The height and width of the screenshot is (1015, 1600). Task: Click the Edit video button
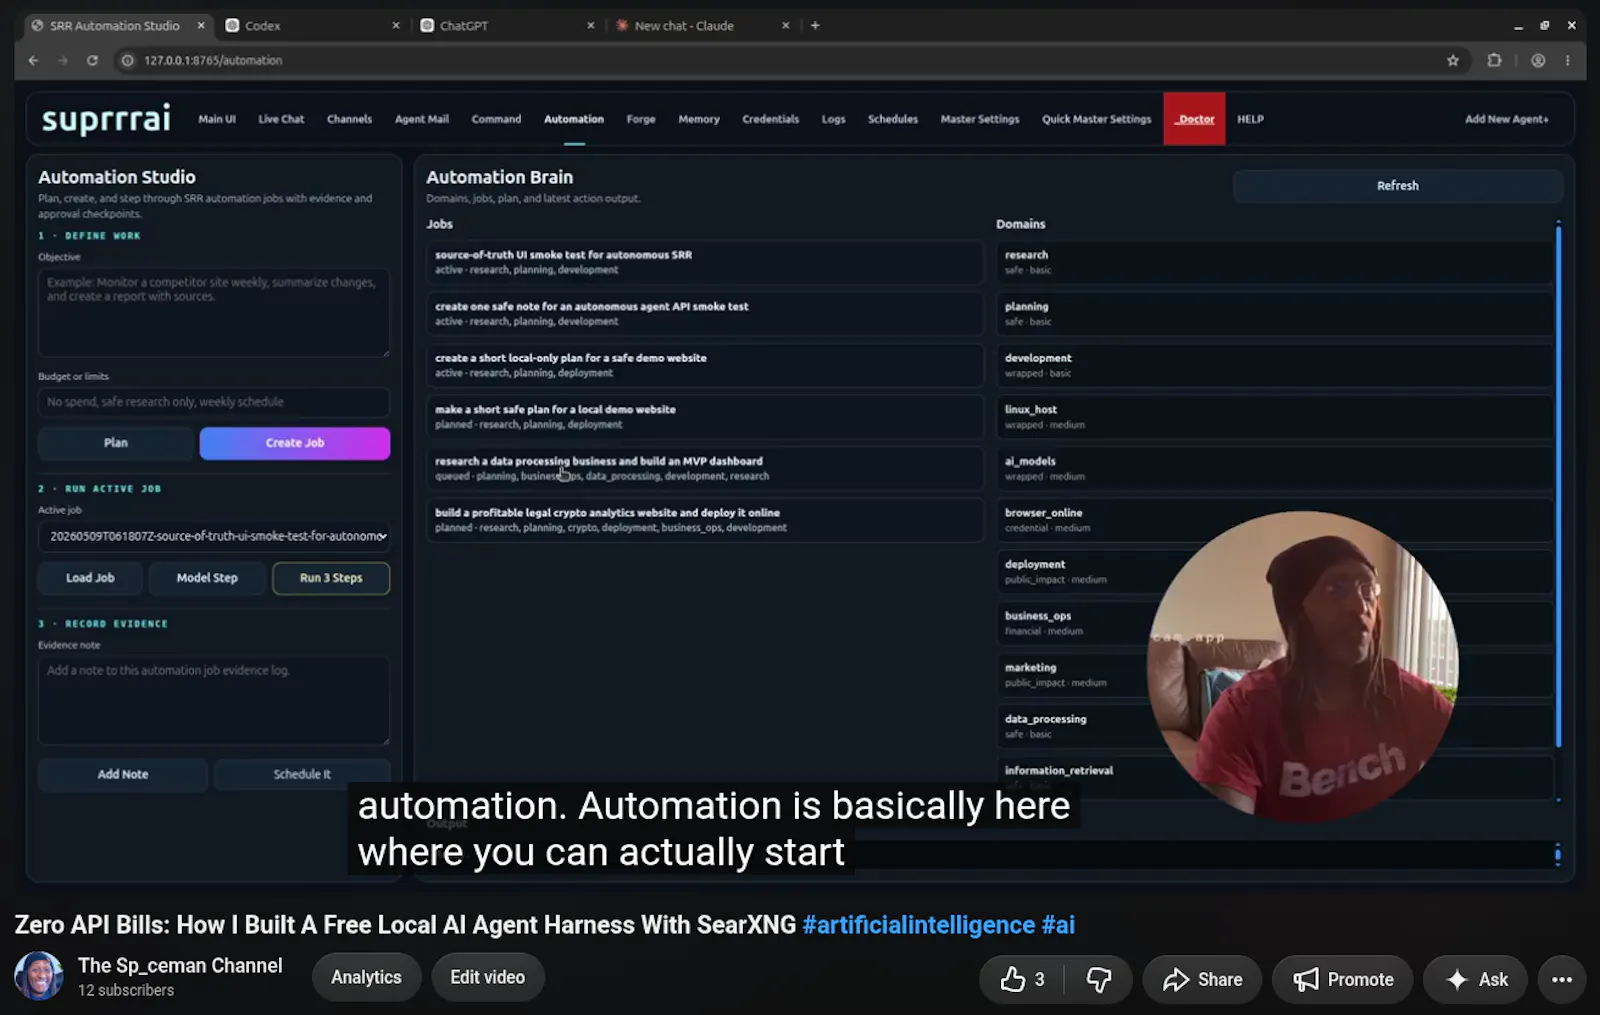tap(488, 978)
